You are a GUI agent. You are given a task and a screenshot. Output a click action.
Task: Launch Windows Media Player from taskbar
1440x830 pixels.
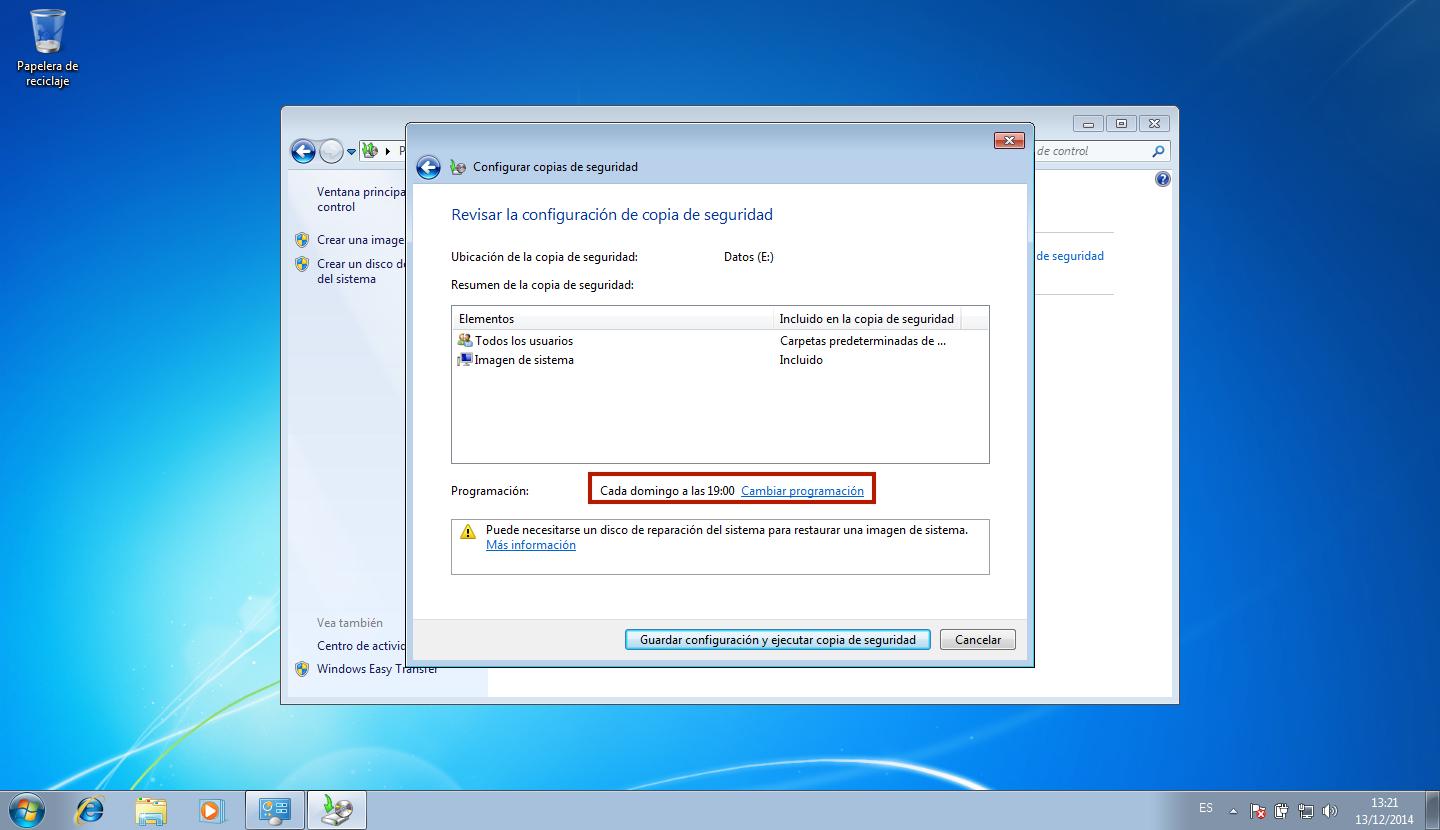coord(211,809)
